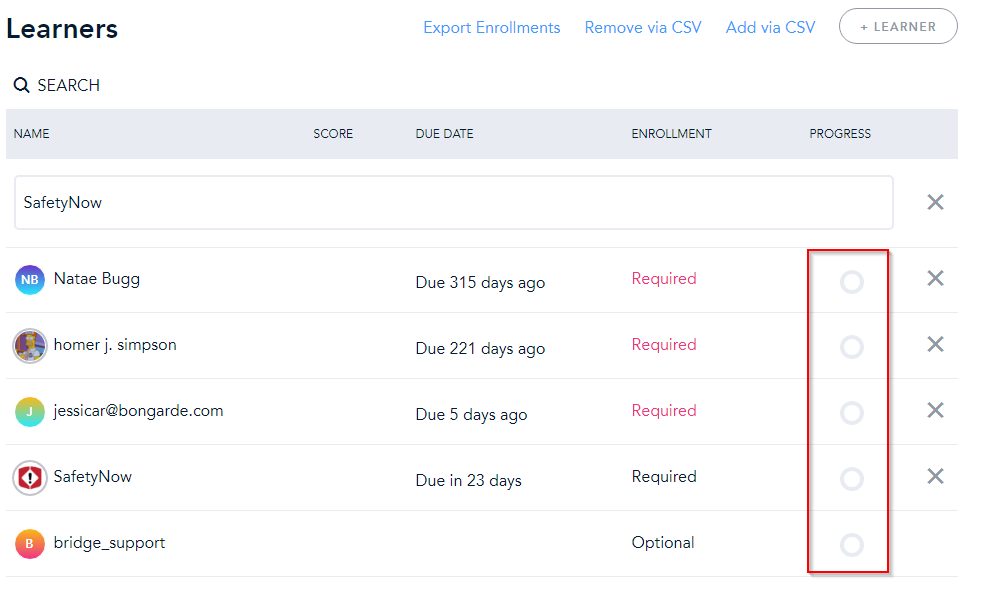
Task: Click Natae Bugg's NB avatar
Action: 30,280
